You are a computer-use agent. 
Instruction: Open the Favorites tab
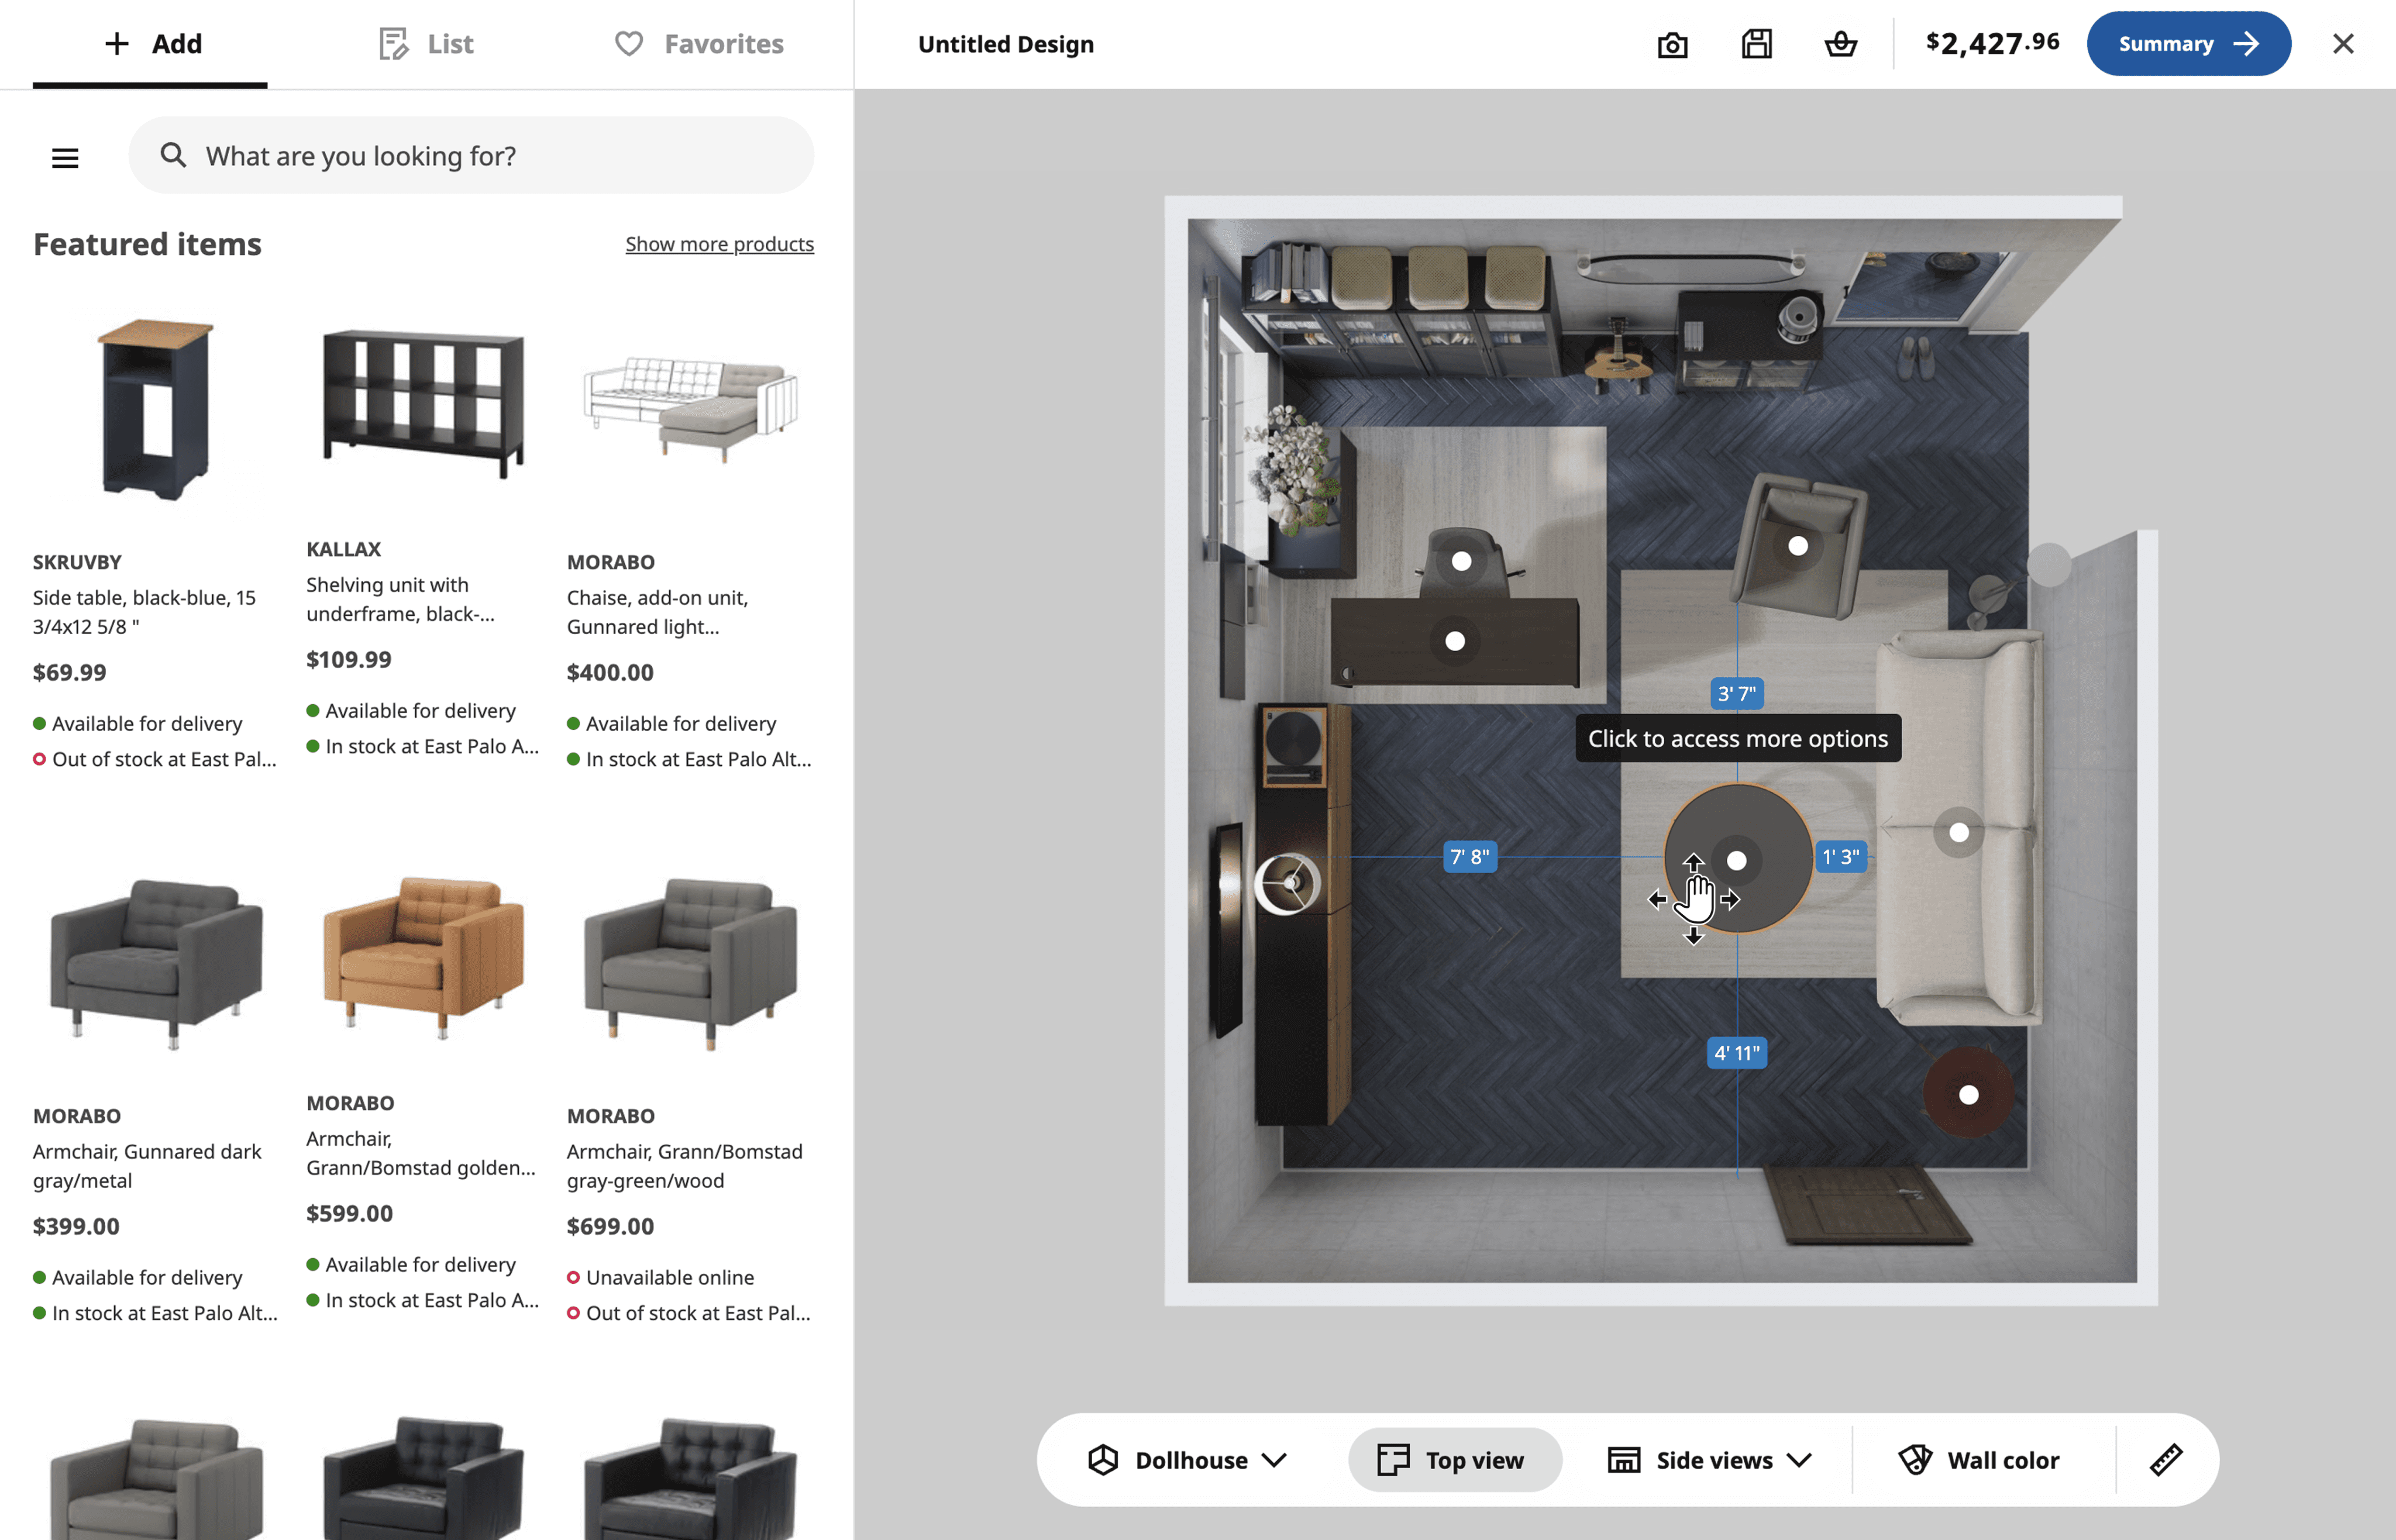point(699,44)
